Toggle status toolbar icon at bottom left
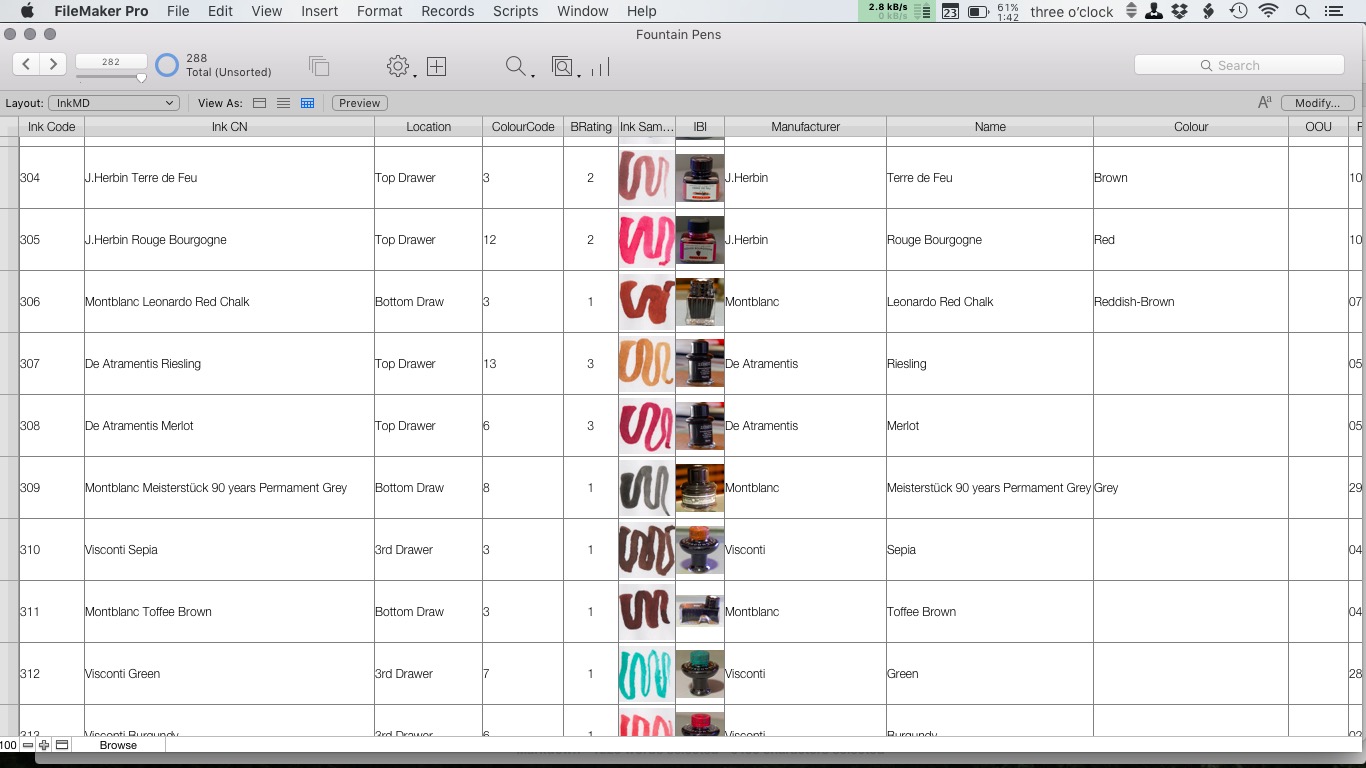The image size is (1366, 768). click(x=61, y=745)
